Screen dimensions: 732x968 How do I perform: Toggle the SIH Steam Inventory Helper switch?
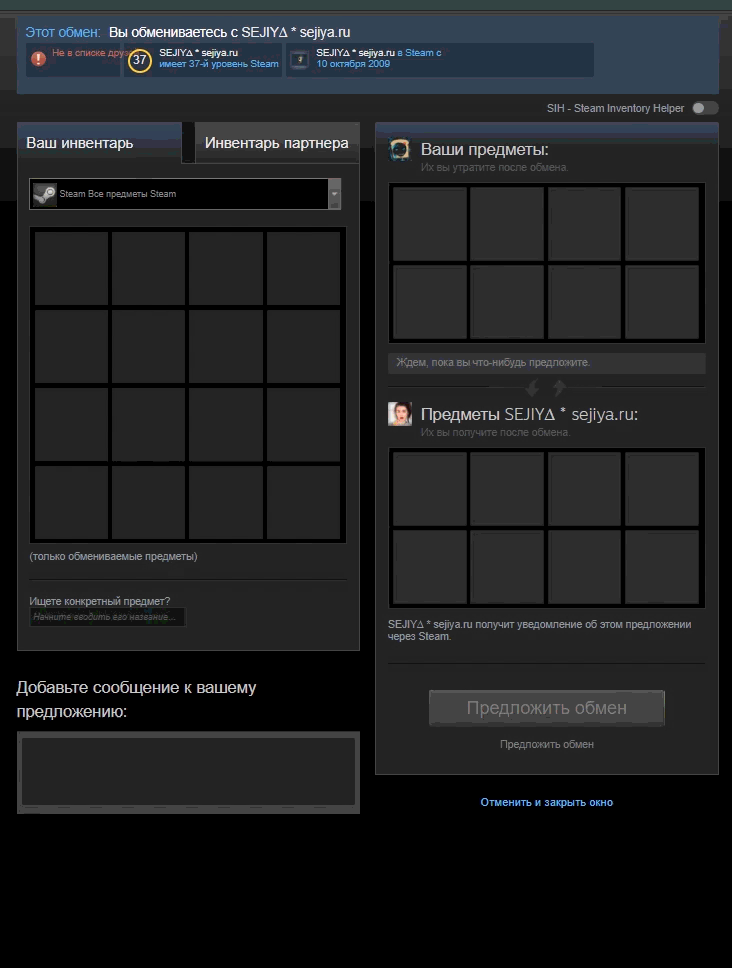(x=704, y=108)
